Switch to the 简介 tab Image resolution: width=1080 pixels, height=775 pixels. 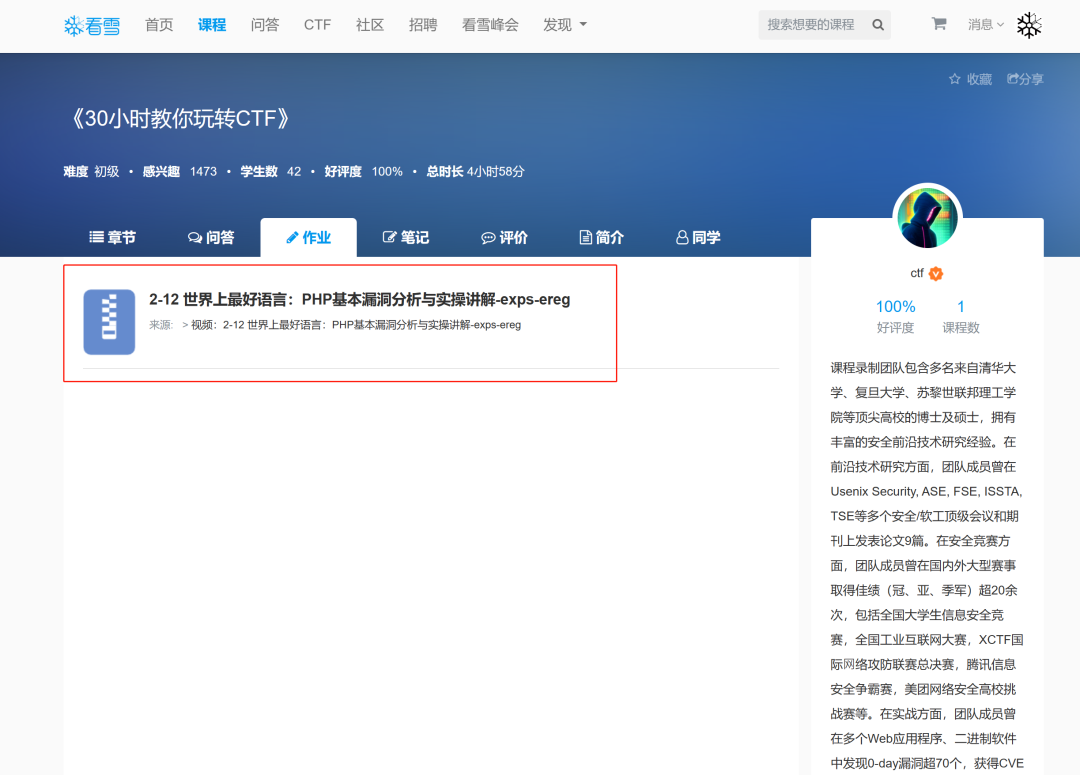point(601,238)
